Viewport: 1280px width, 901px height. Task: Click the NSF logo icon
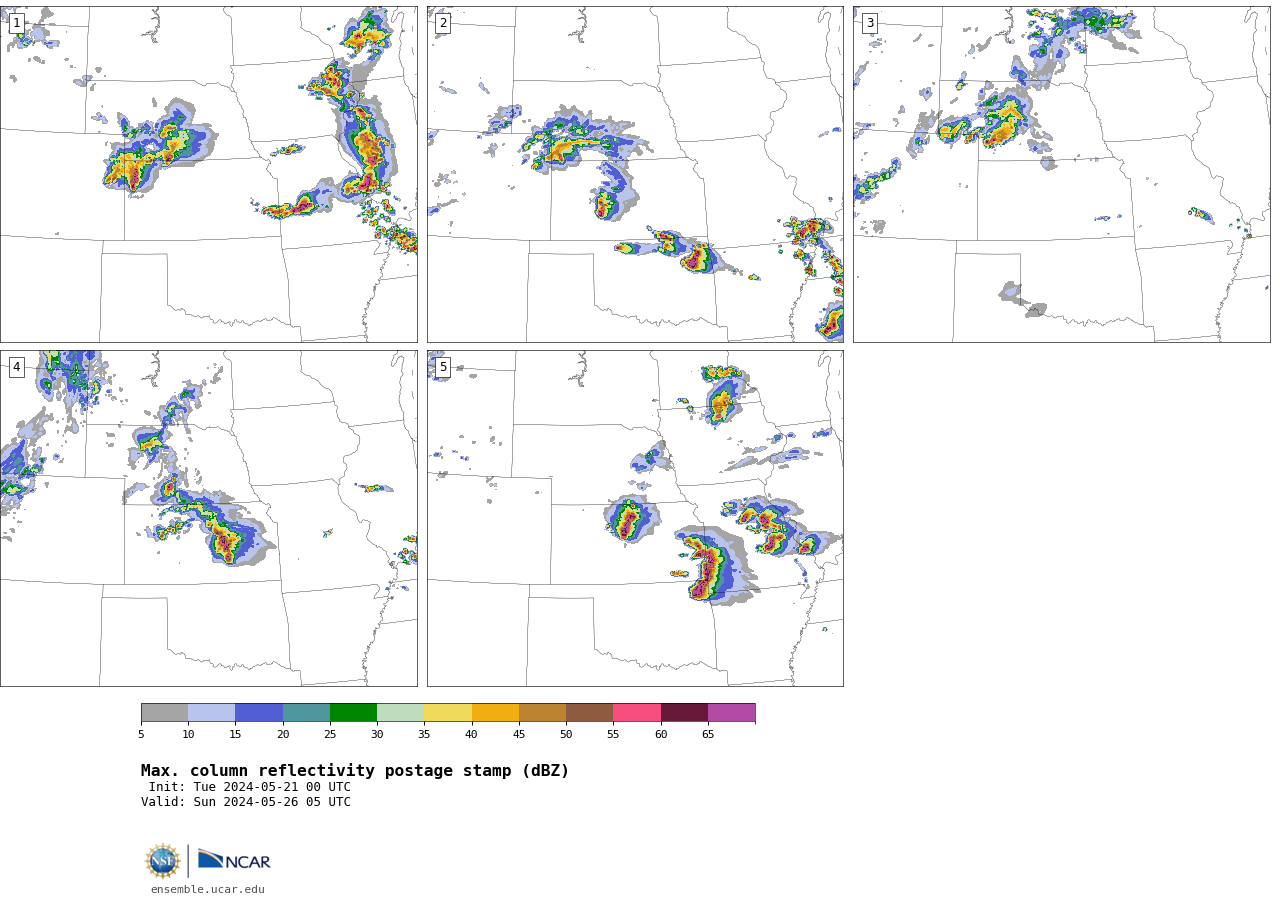(x=162, y=861)
